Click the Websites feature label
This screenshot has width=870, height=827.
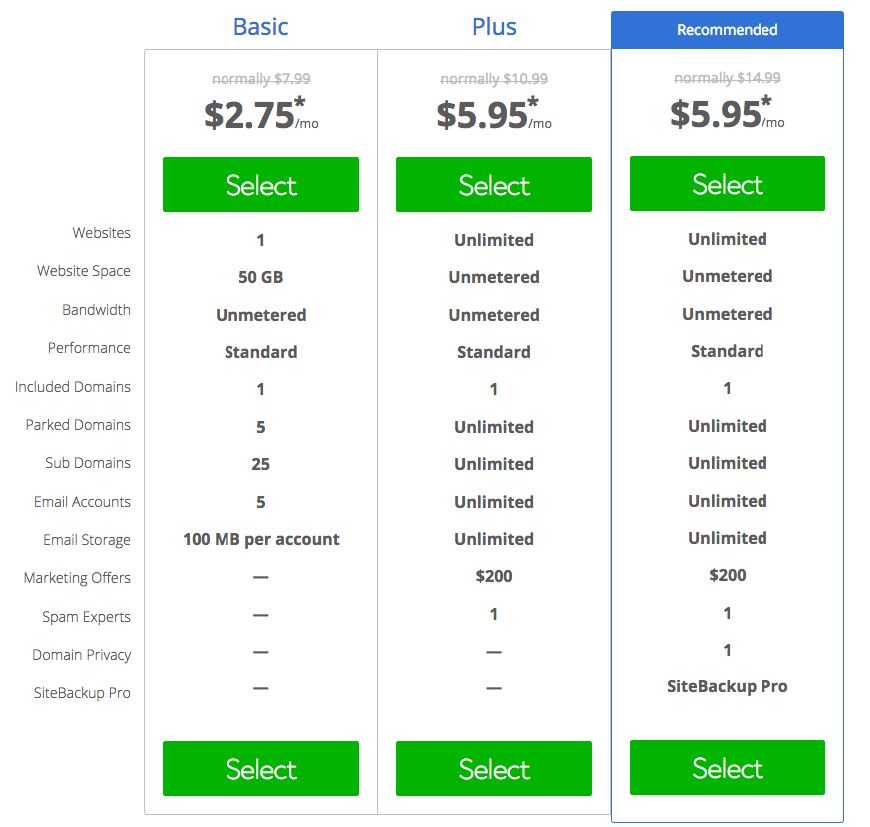[102, 233]
